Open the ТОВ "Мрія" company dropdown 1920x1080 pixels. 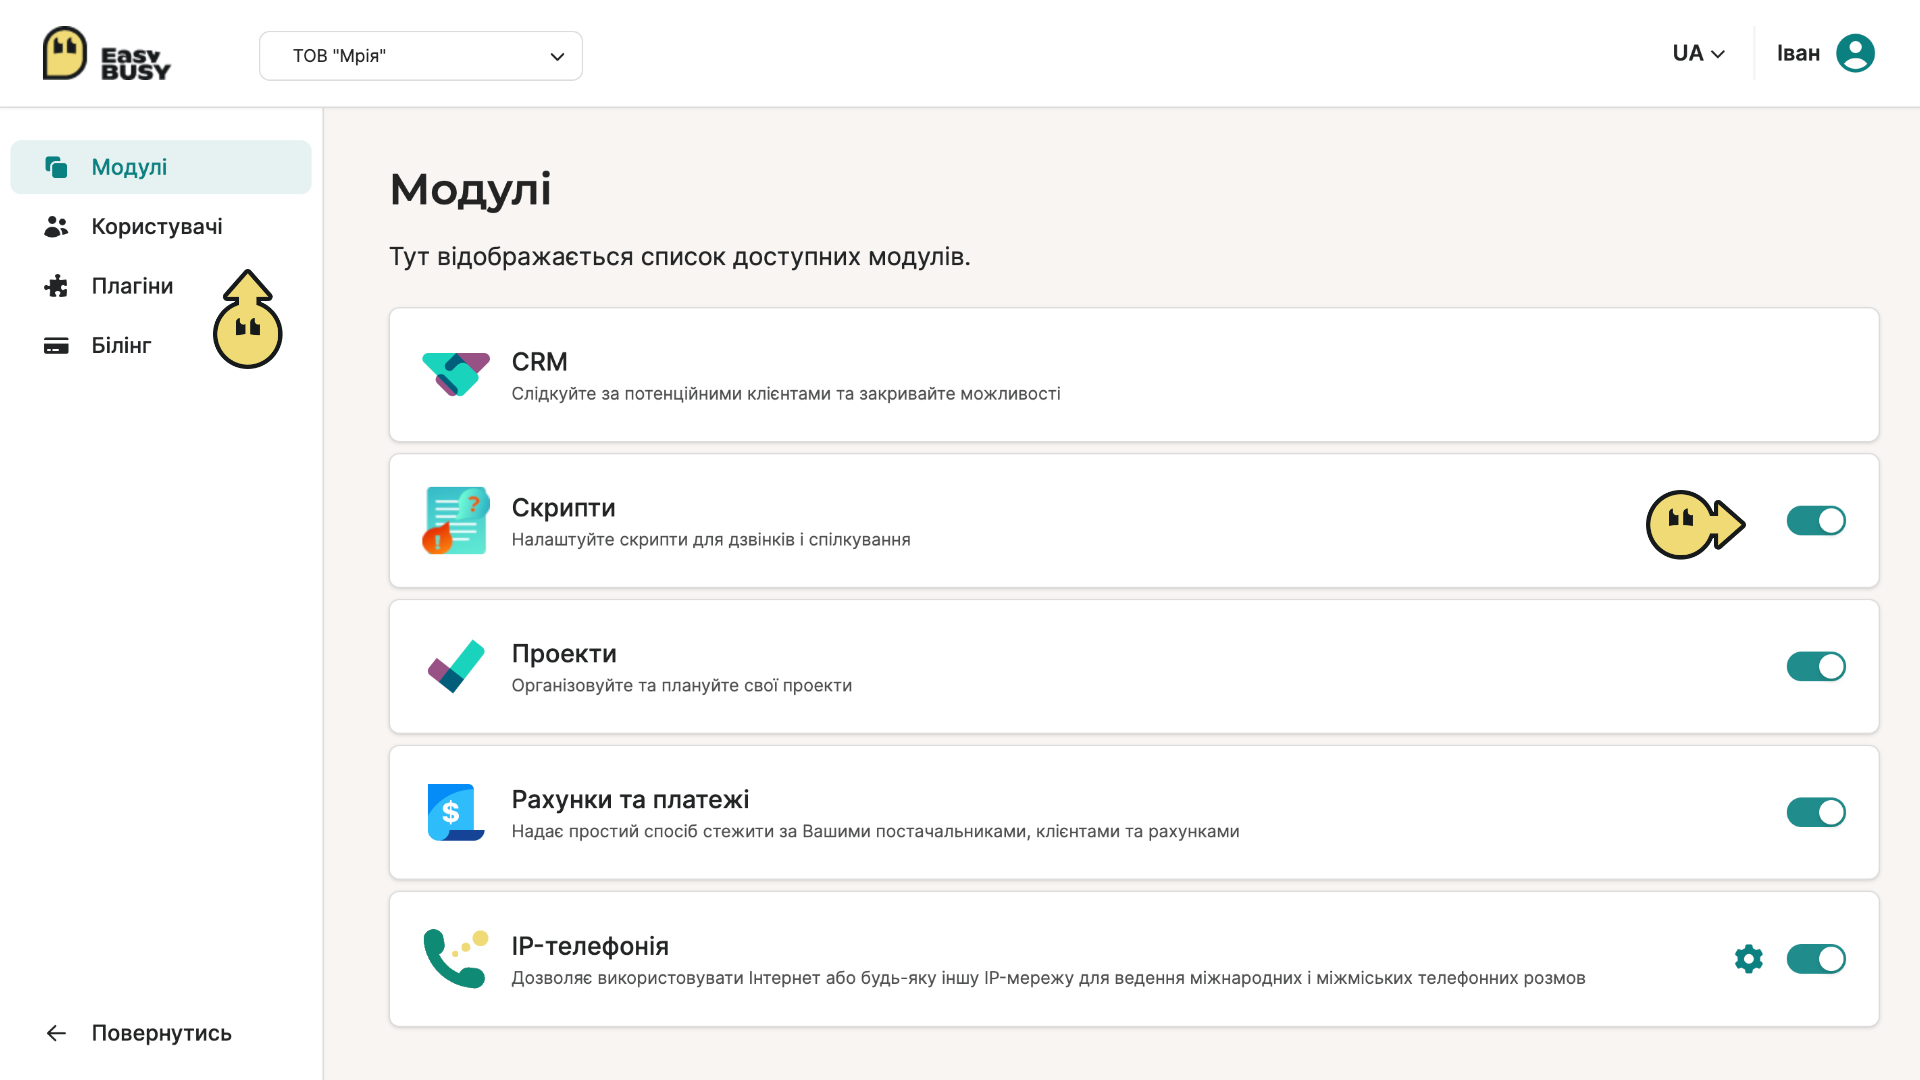click(x=421, y=56)
